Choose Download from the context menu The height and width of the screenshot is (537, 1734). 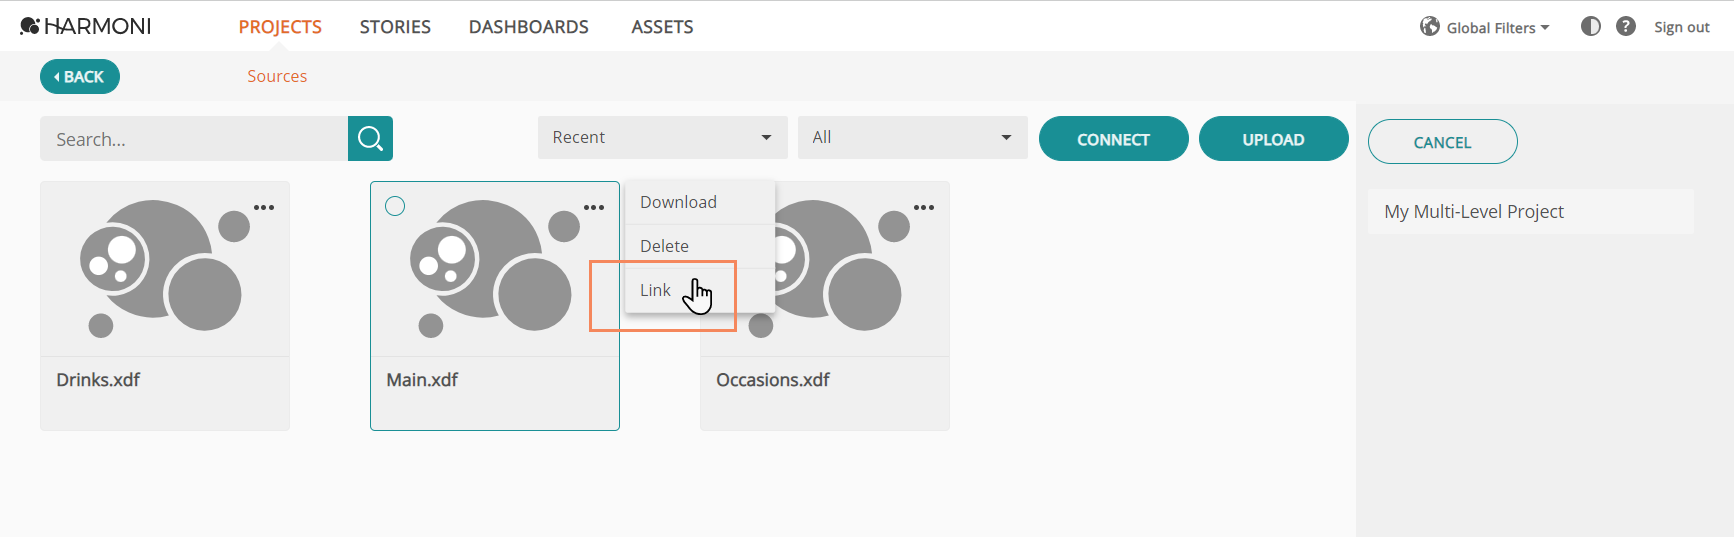700,202
